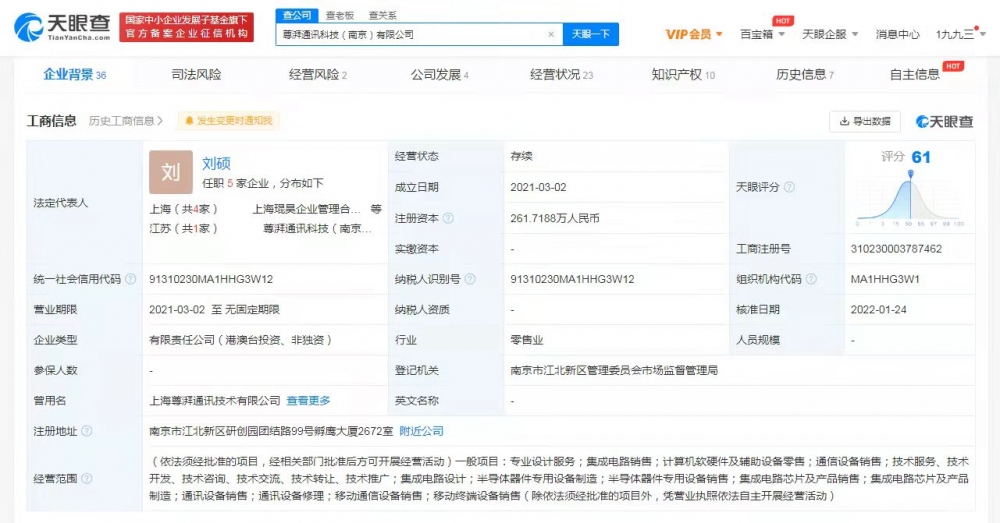Screen dimensions: 1000x523
Task: Select the 自主信息 tab
Action: tap(915, 75)
